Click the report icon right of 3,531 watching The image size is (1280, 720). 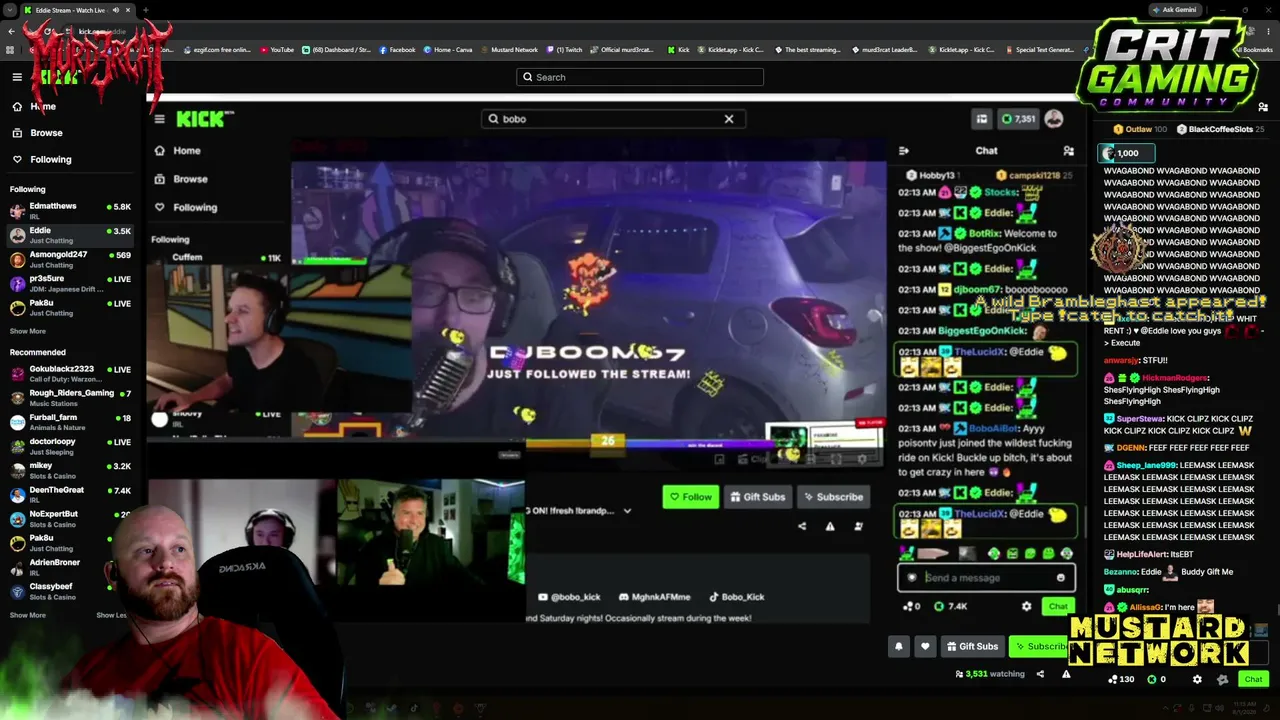coord(1066,674)
